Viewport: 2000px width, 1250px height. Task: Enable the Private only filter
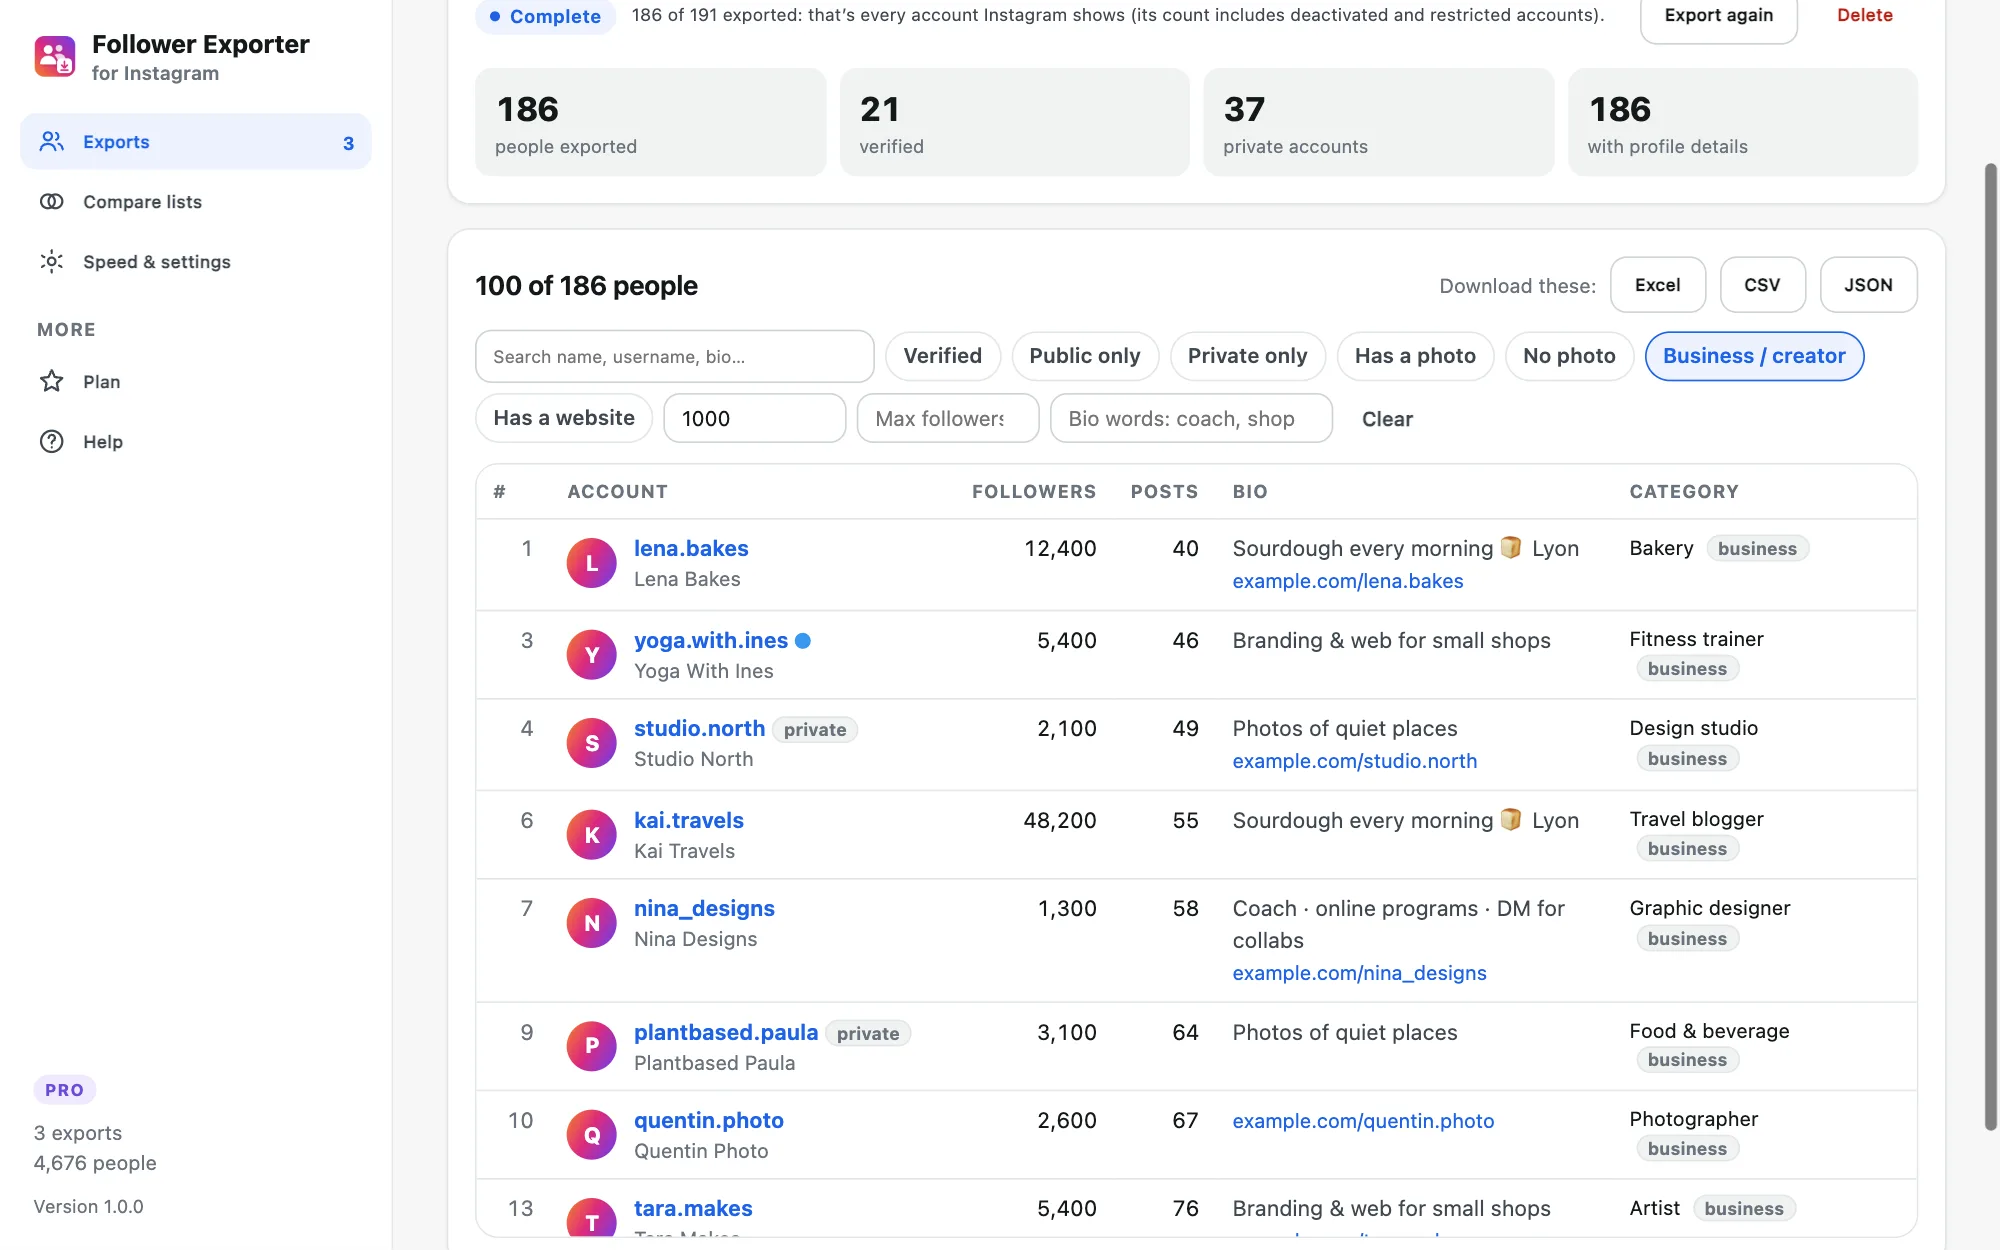tap(1247, 356)
